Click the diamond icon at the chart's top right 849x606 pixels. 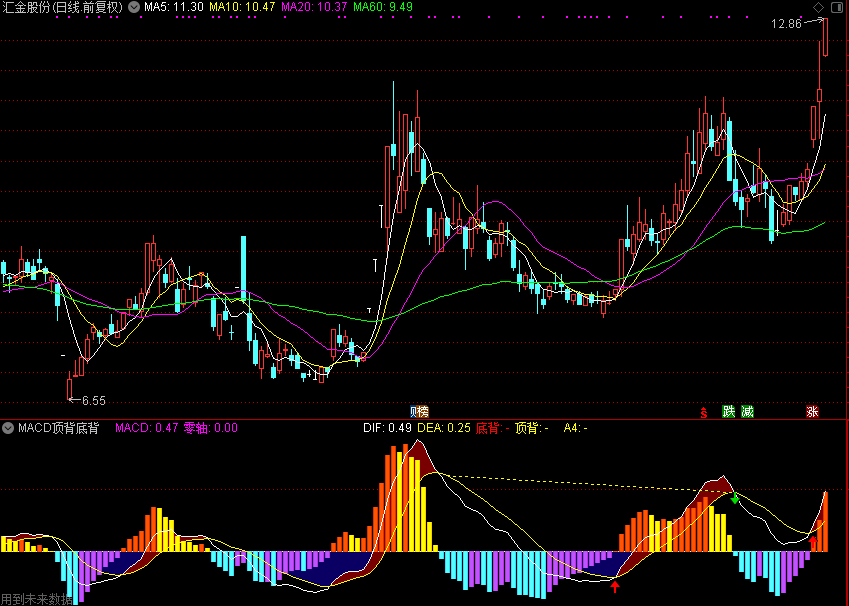[x=819, y=7]
